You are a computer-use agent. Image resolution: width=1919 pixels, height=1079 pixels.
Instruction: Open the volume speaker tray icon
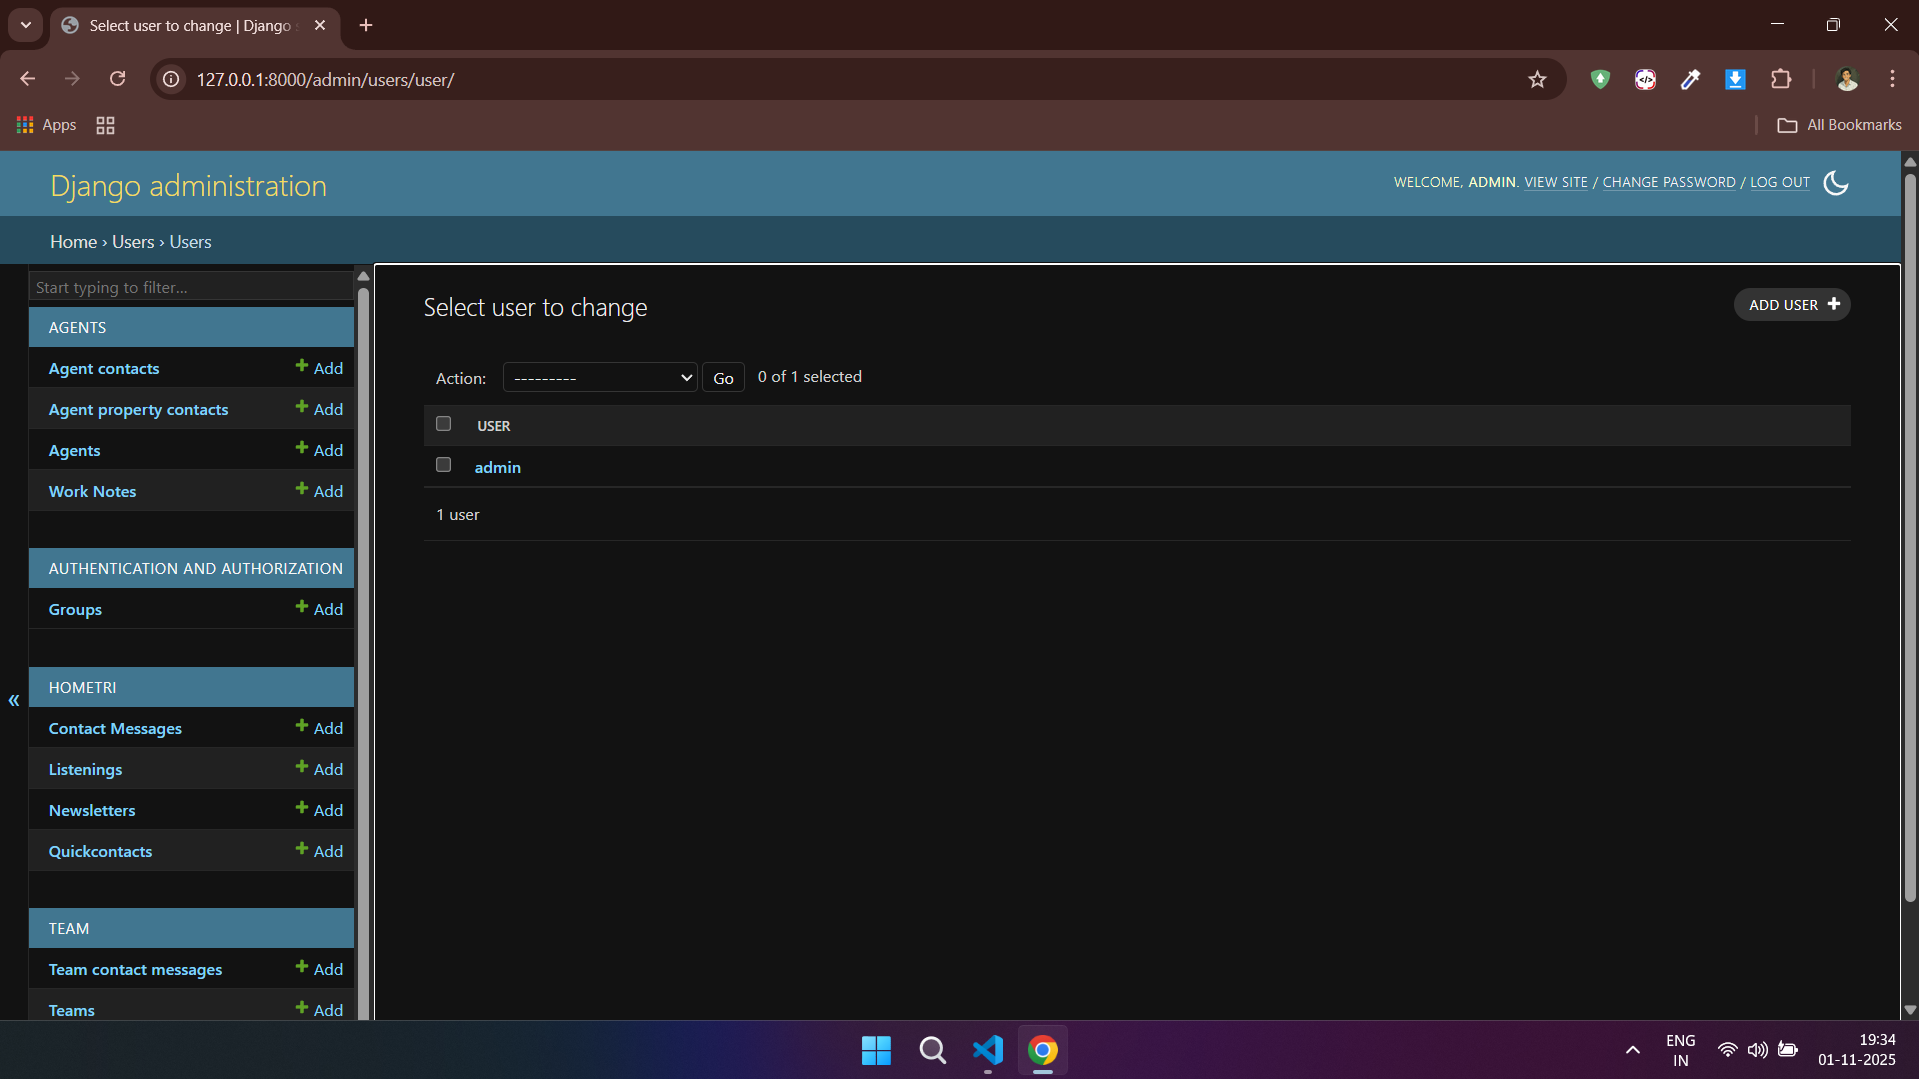coord(1757,1050)
